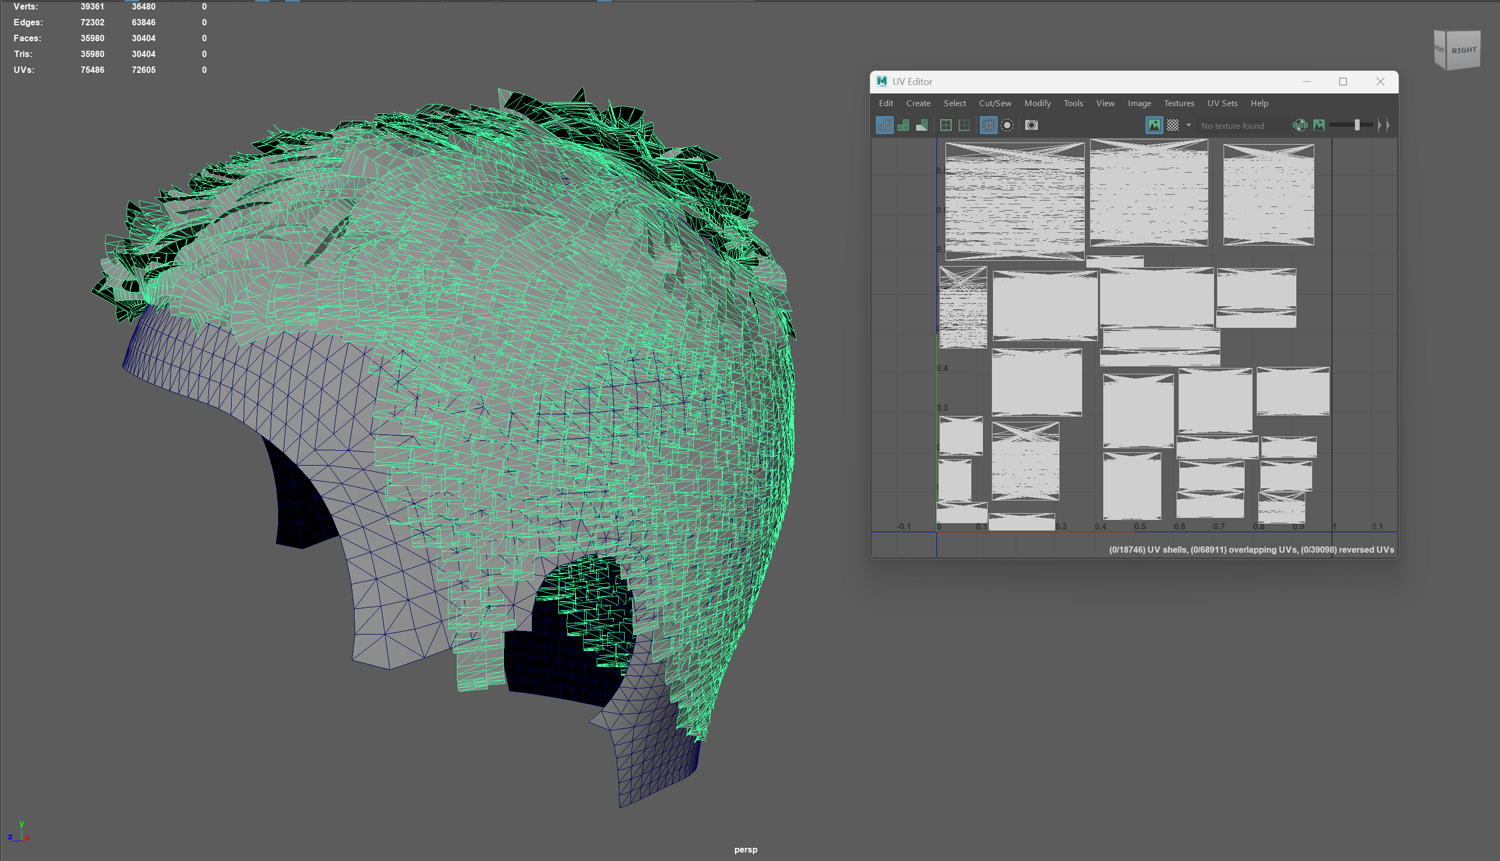The width and height of the screenshot is (1500, 861).
Task: Open the Image menu
Action: point(1139,103)
